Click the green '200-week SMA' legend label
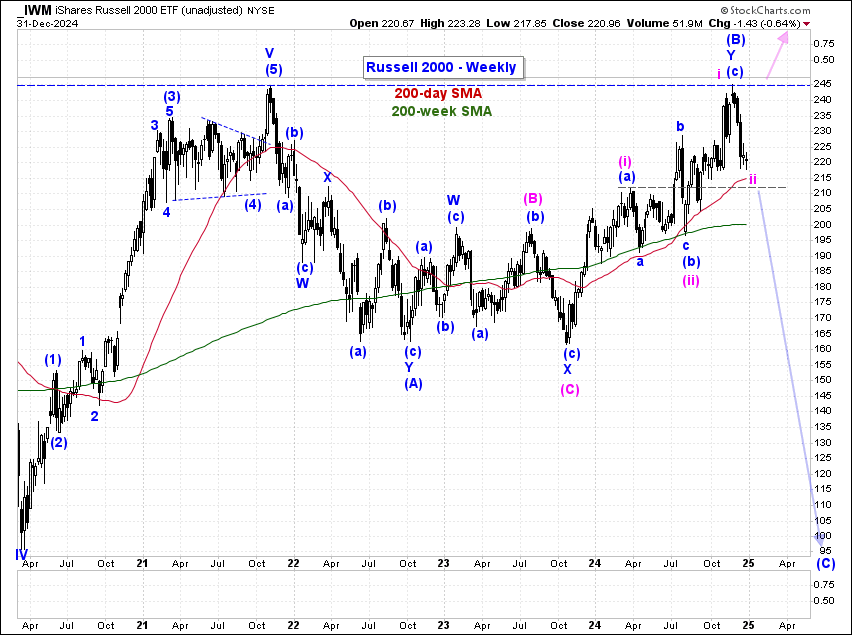 [x=442, y=111]
